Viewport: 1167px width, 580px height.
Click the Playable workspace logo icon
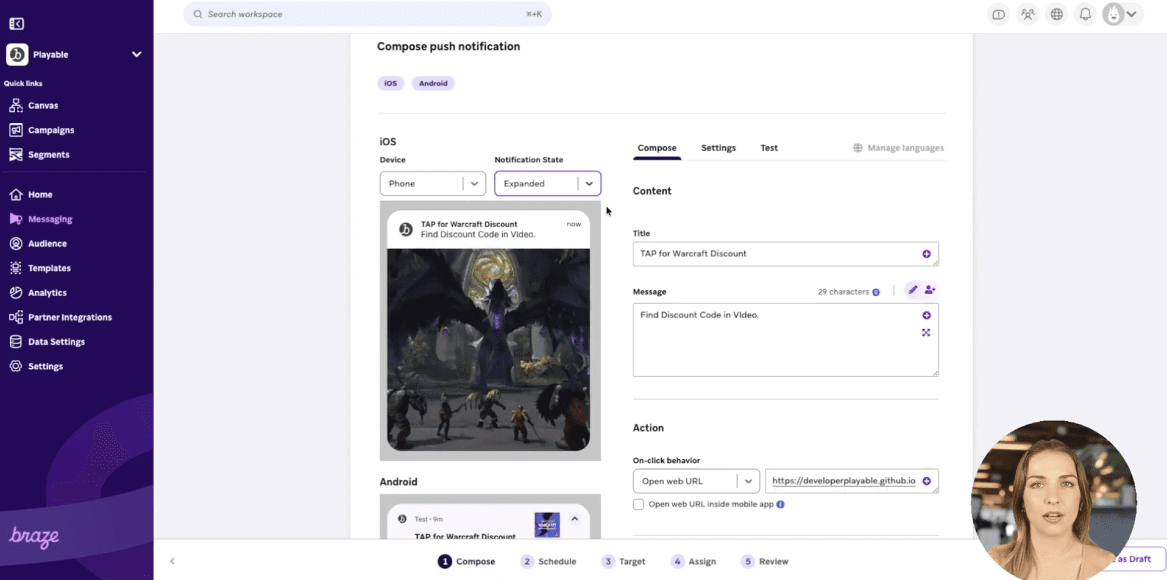click(x=17, y=54)
